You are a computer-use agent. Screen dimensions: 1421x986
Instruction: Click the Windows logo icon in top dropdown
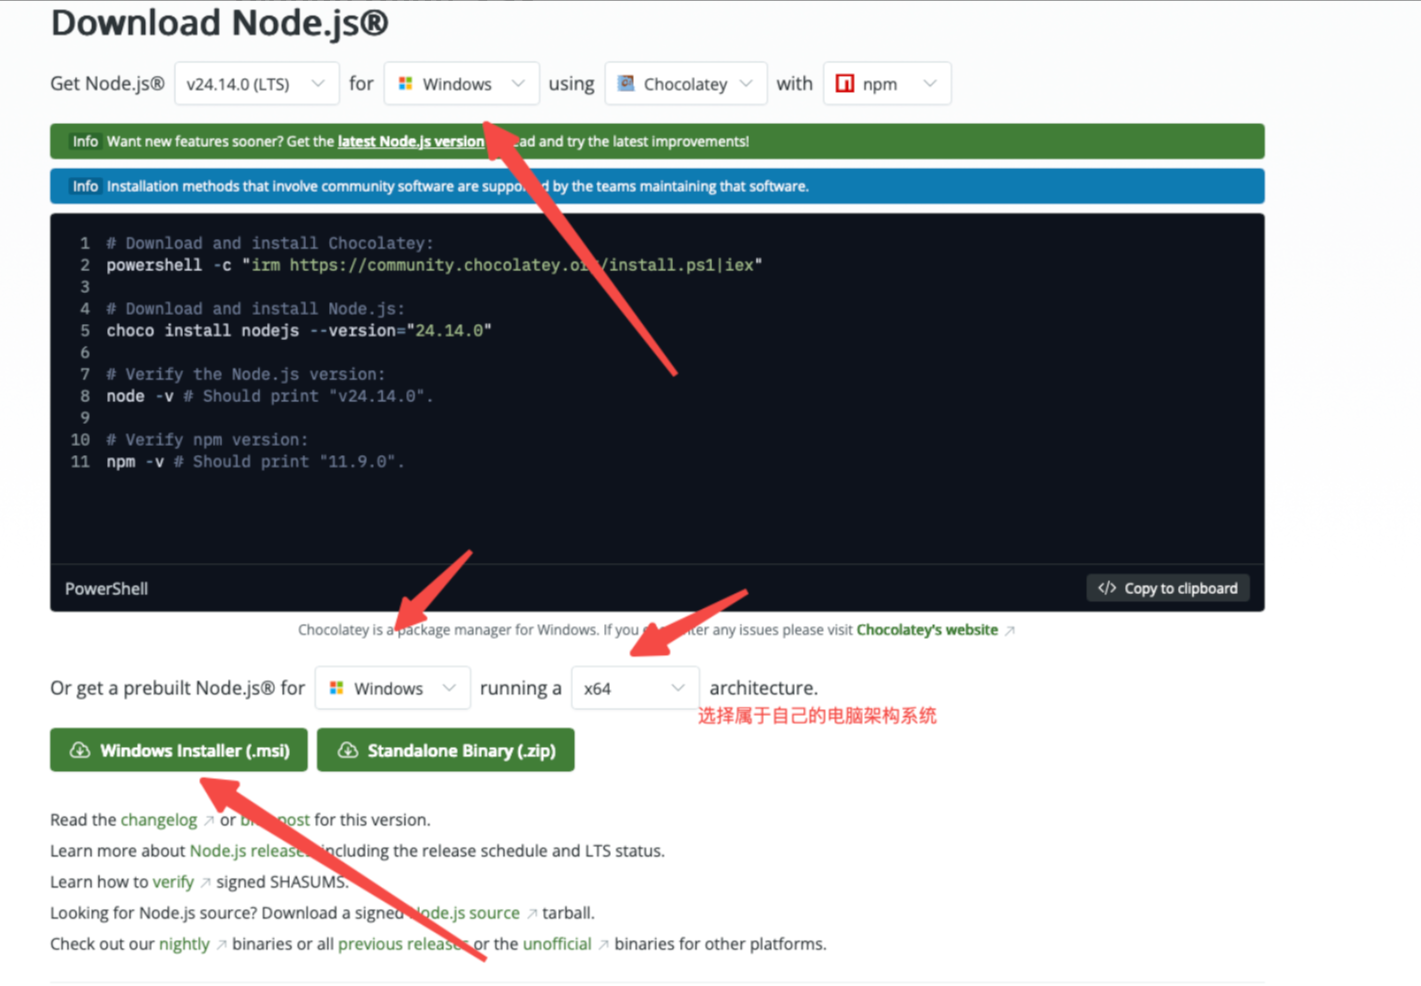pos(405,84)
